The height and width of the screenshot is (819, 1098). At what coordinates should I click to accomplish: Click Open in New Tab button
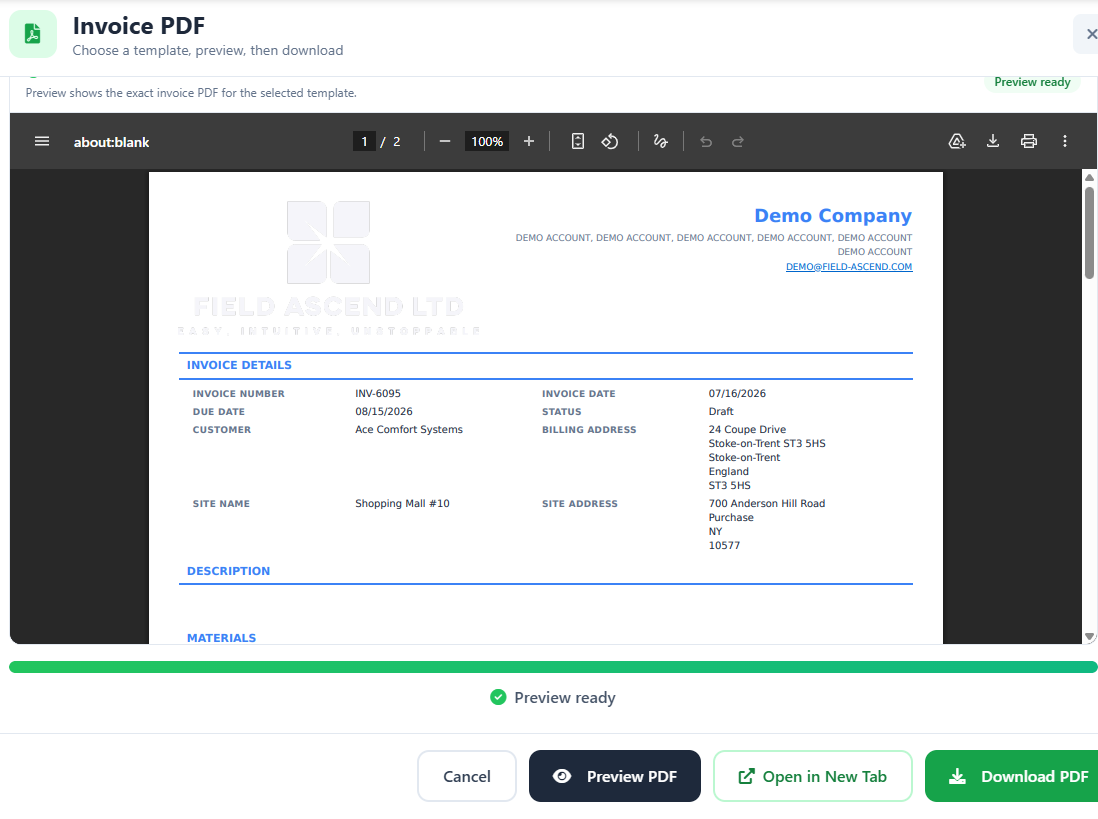point(812,776)
